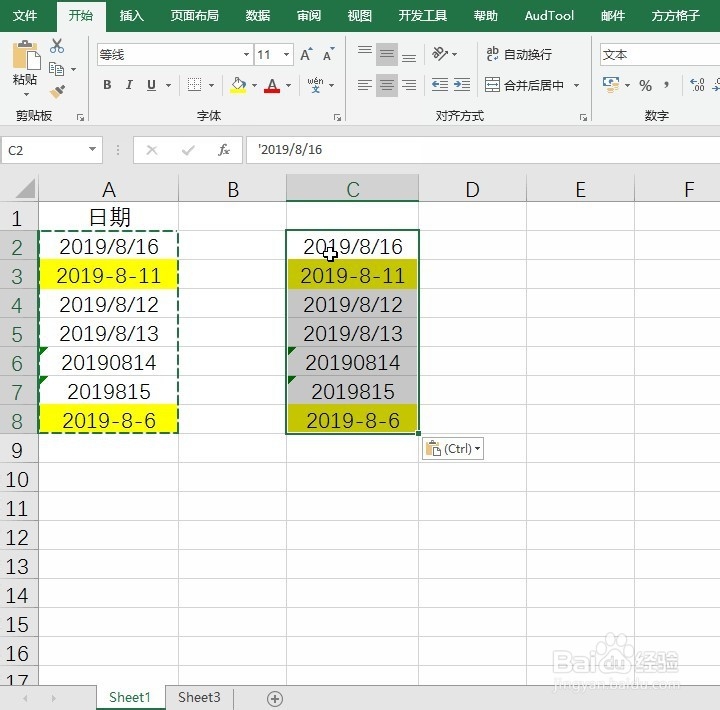Increase decimal places icon
Viewport: 720px width, 710px height.
[697, 85]
